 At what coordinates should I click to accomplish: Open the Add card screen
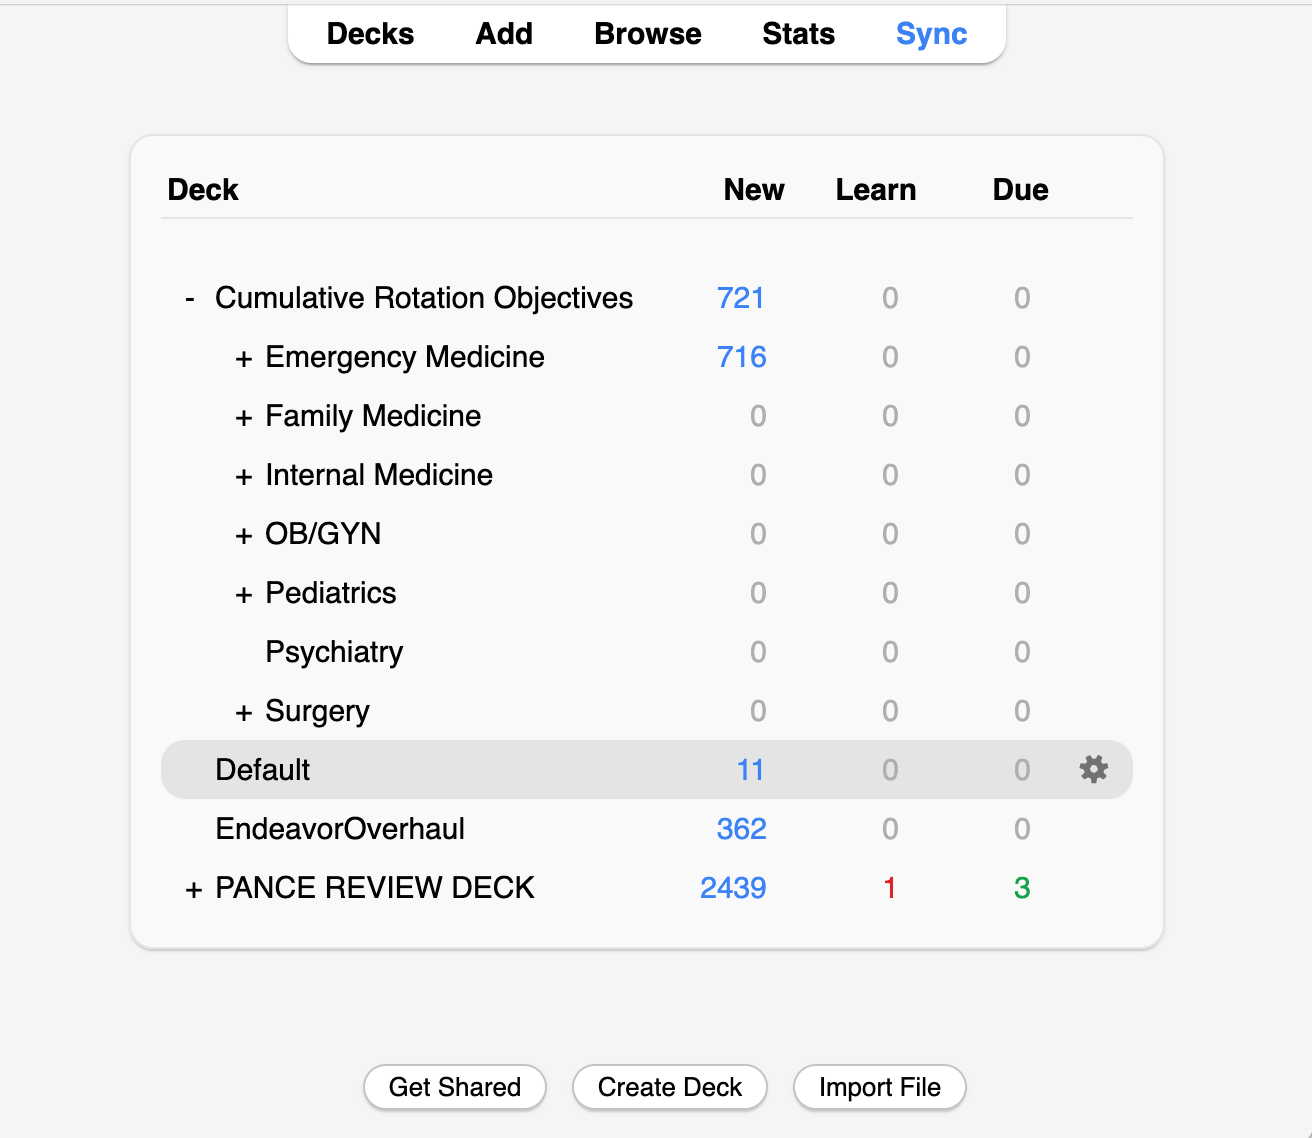(504, 34)
